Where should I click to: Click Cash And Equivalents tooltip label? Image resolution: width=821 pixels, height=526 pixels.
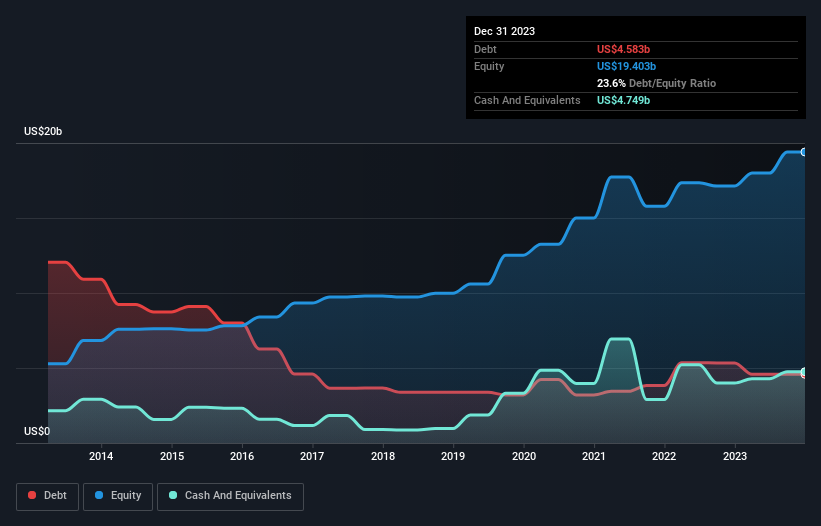[527, 100]
